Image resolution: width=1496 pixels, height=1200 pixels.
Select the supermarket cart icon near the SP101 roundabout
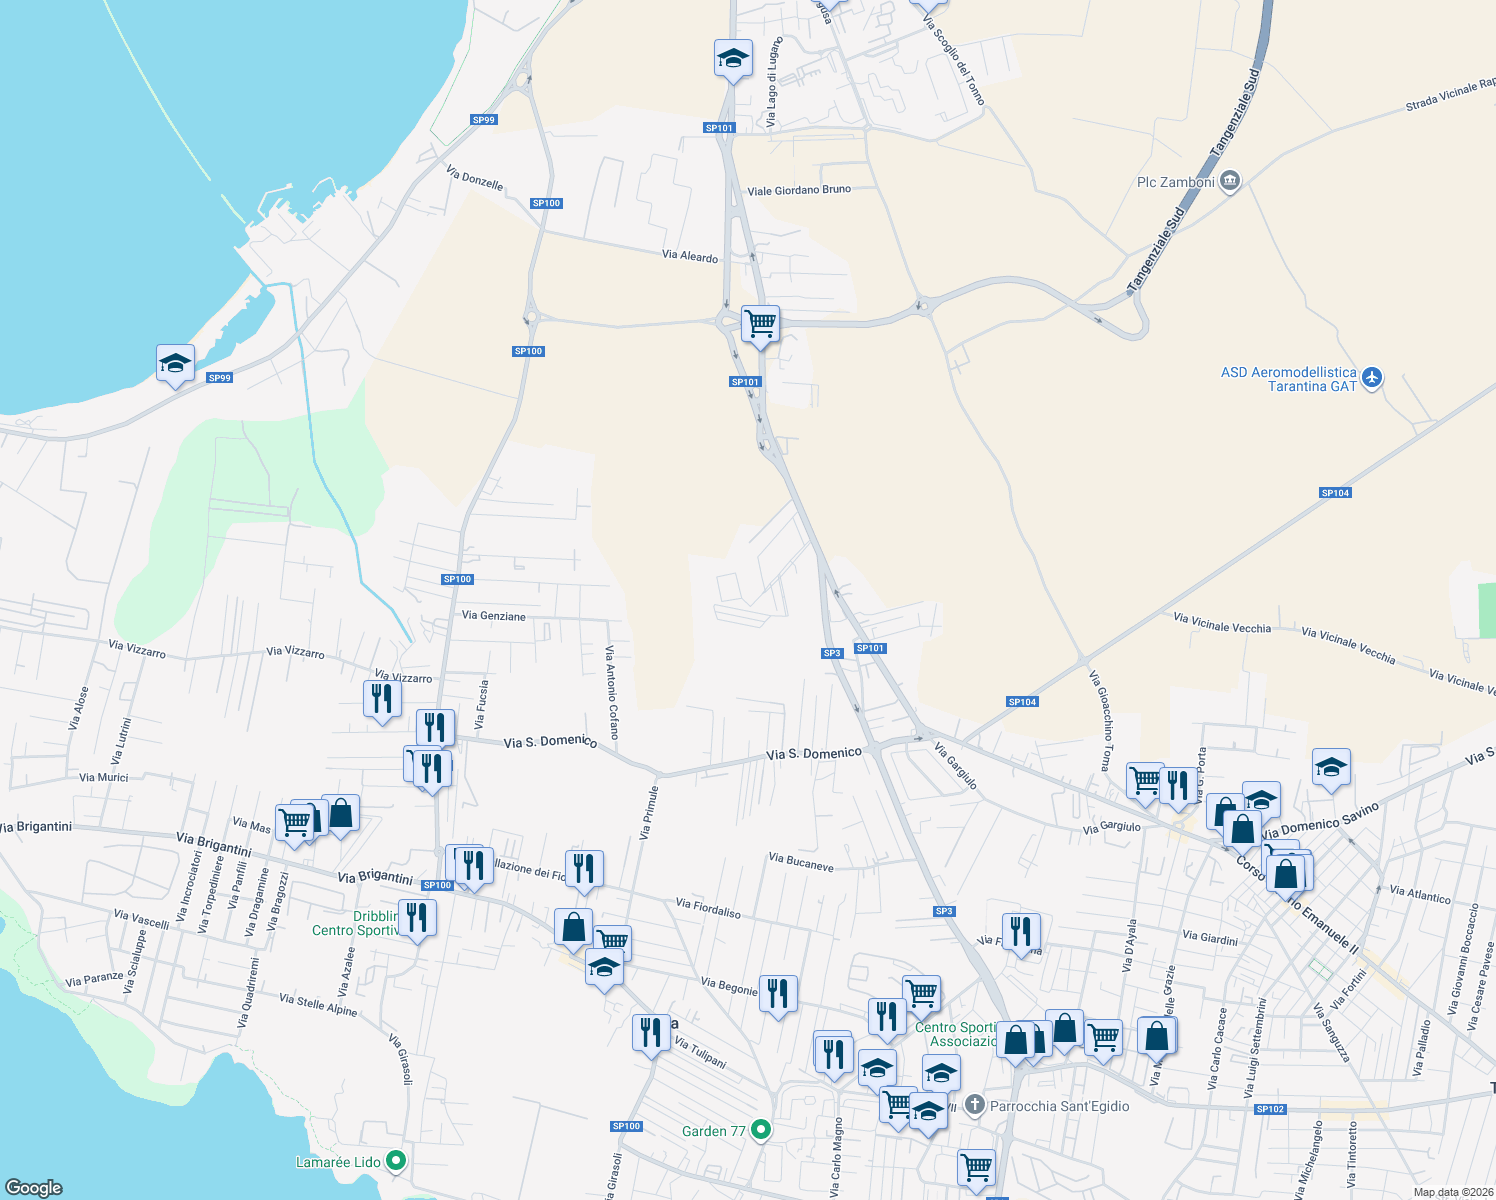761,324
